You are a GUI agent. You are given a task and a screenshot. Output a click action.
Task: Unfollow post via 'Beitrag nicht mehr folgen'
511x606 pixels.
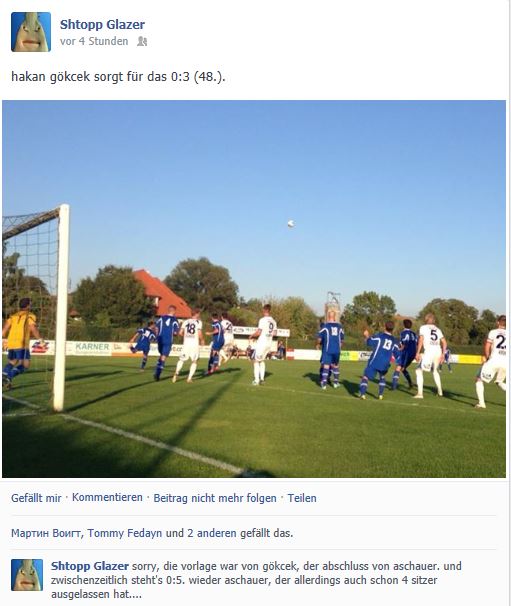[215, 498]
